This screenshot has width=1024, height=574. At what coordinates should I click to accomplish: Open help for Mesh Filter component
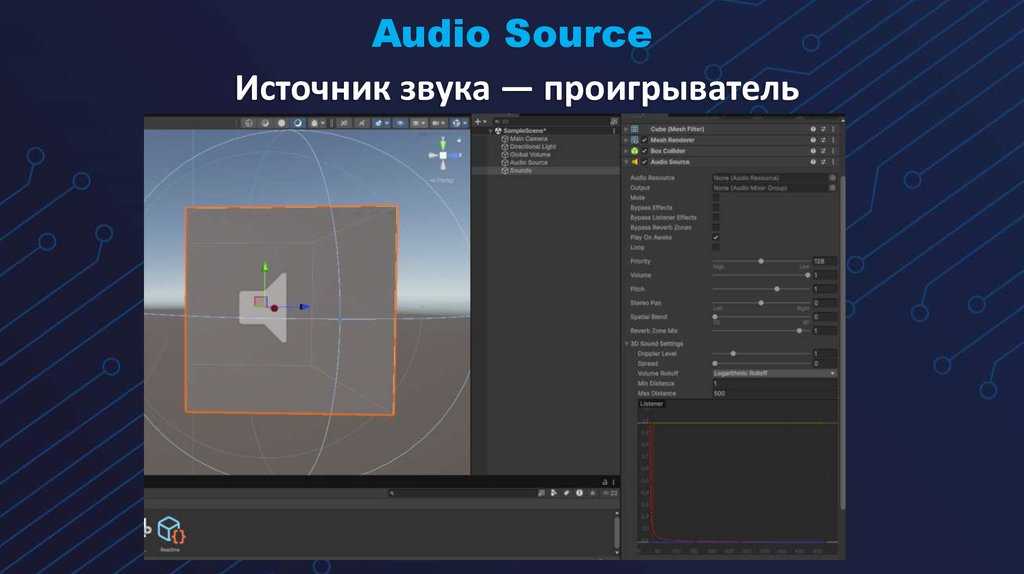click(813, 129)
